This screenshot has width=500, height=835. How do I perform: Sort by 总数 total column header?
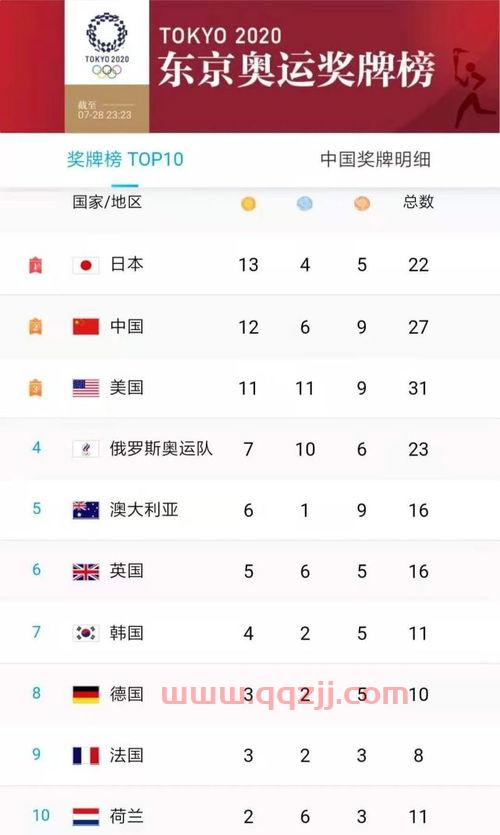419,202
